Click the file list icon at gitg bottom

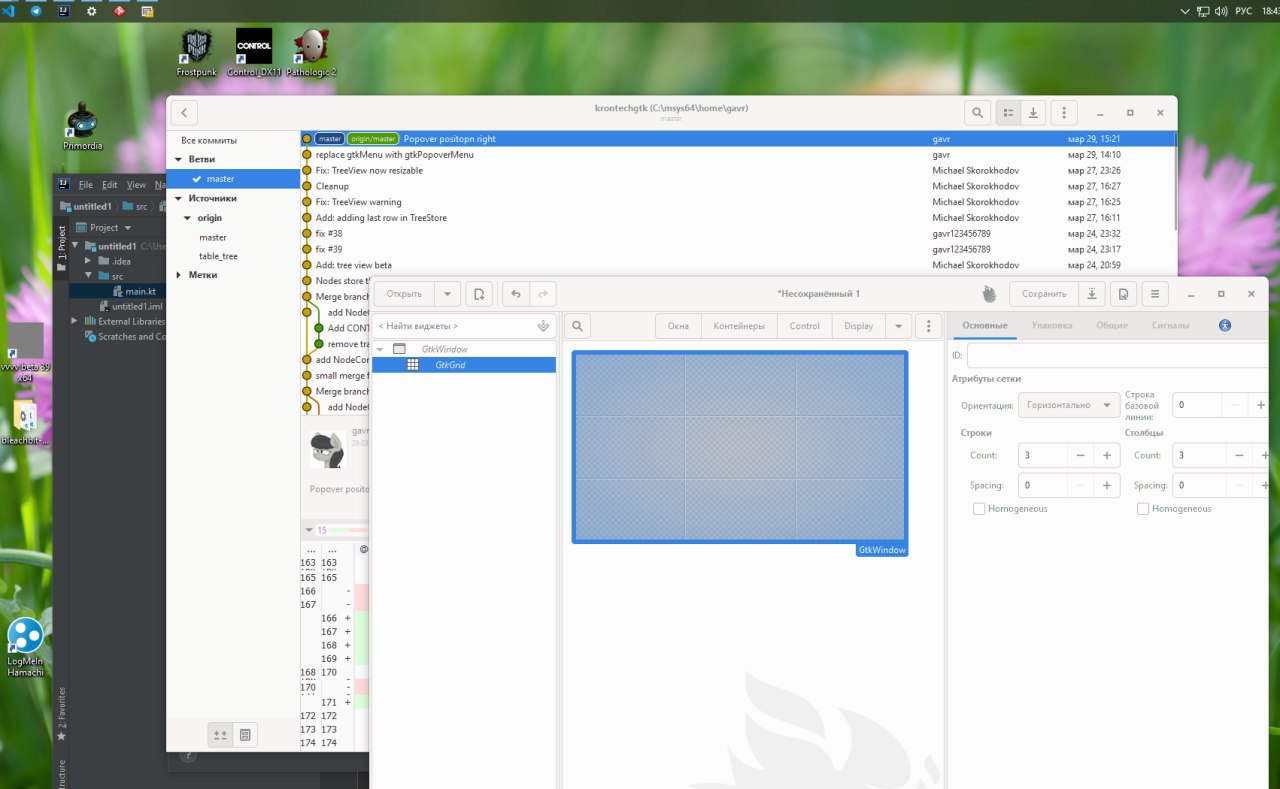(x=246, y=735)
